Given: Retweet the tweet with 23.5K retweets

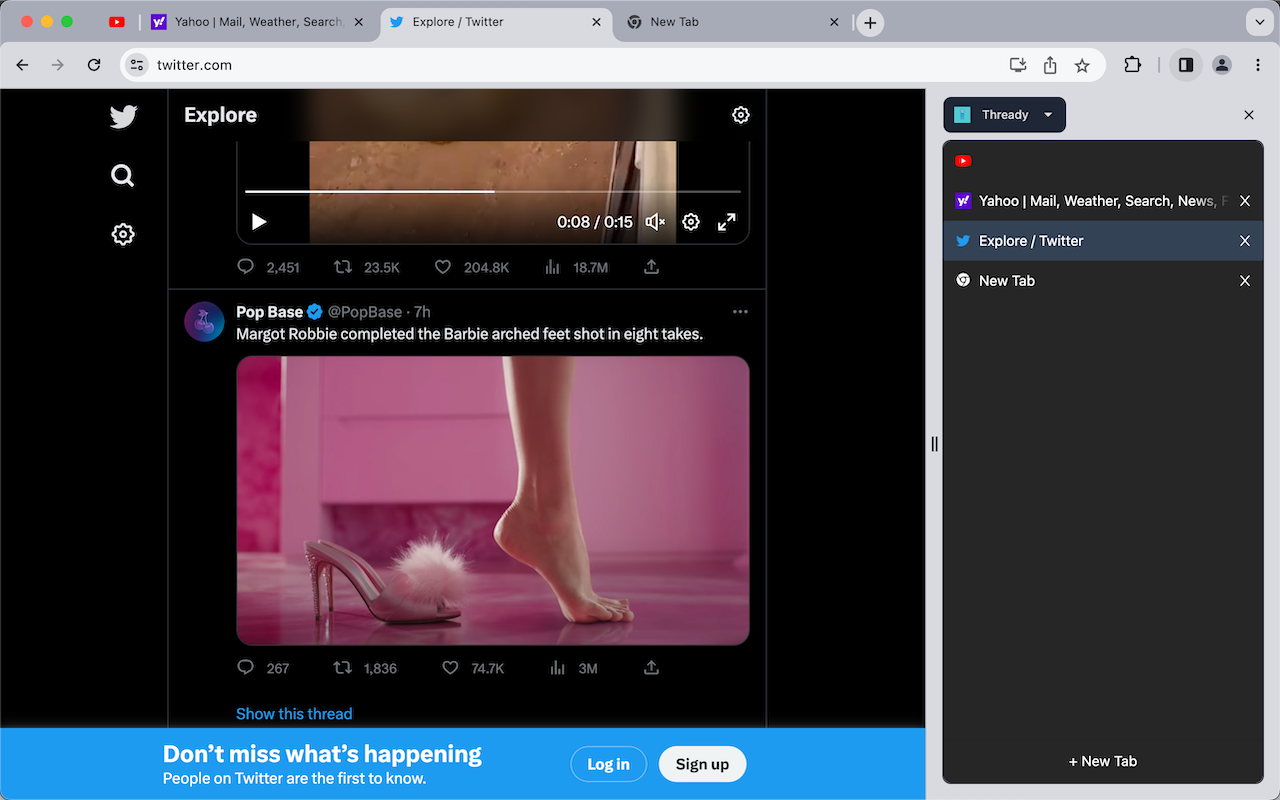Looking at the screenshot, I should [x=366, y=267].
